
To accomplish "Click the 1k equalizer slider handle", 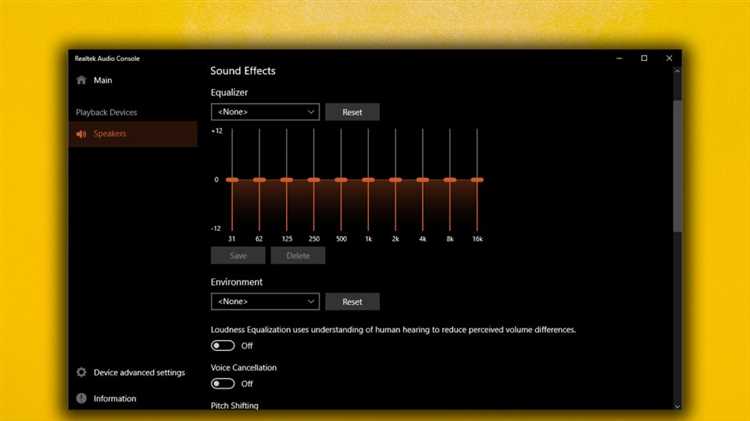I will (x=368, y=180).
